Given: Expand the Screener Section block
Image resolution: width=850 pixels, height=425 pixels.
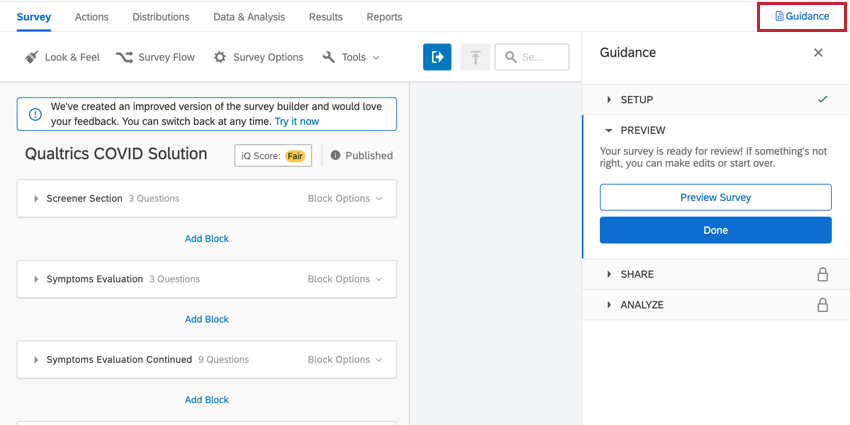Looking at the screenshot, I should [36, 198].
